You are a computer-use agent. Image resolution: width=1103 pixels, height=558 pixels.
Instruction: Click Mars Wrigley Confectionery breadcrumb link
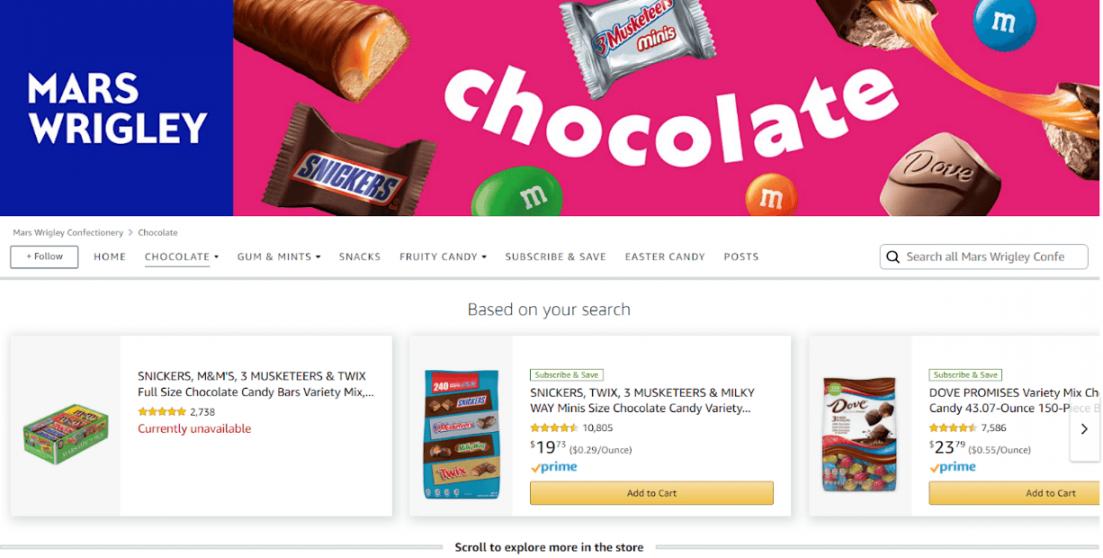point(68,232)
